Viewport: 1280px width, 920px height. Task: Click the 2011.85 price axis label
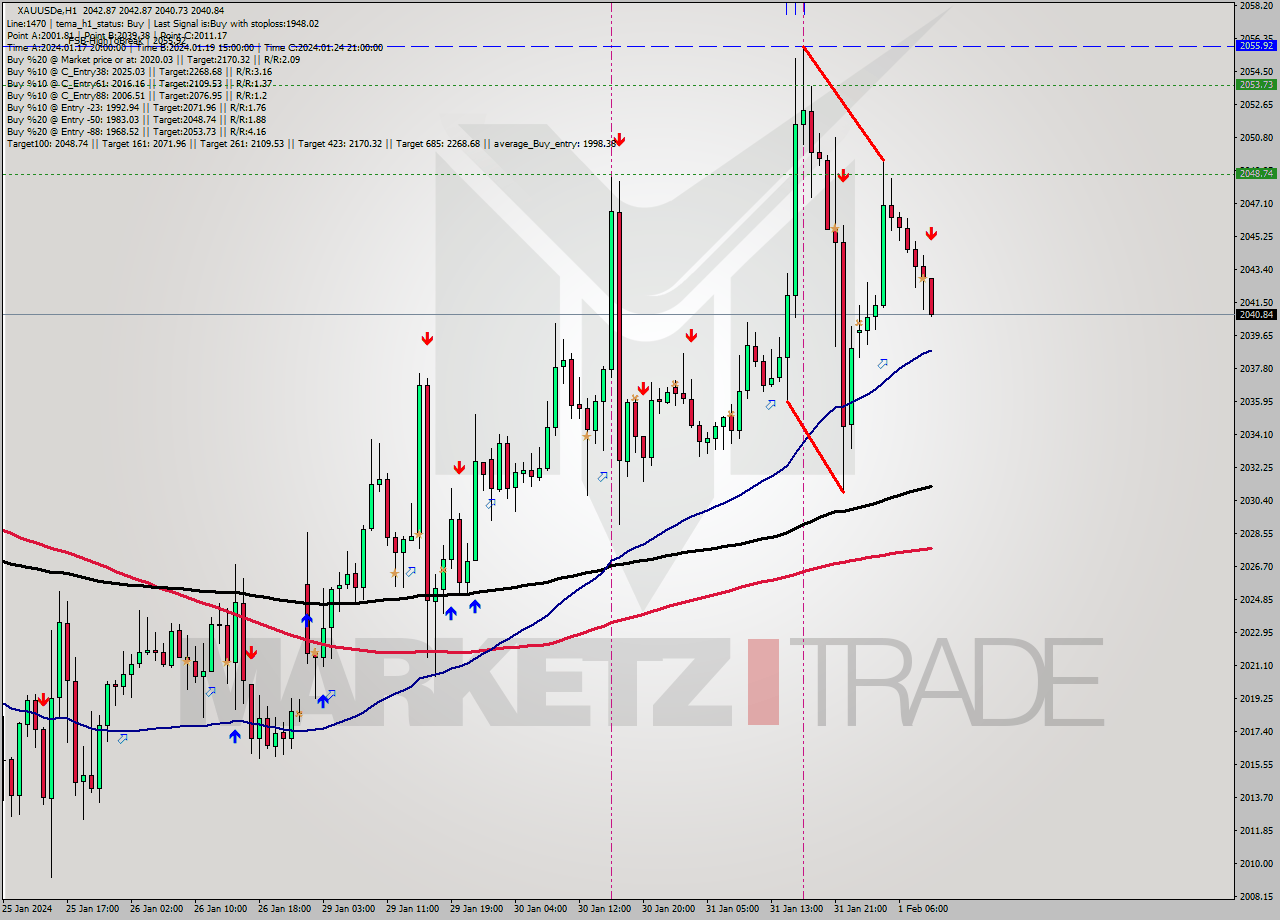pos(1256,830)
